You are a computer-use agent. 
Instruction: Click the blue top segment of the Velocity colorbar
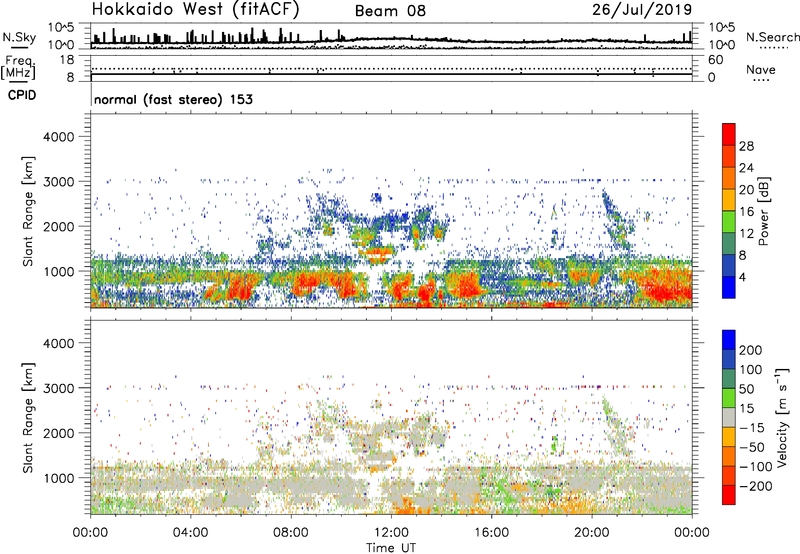click(729, 340)
